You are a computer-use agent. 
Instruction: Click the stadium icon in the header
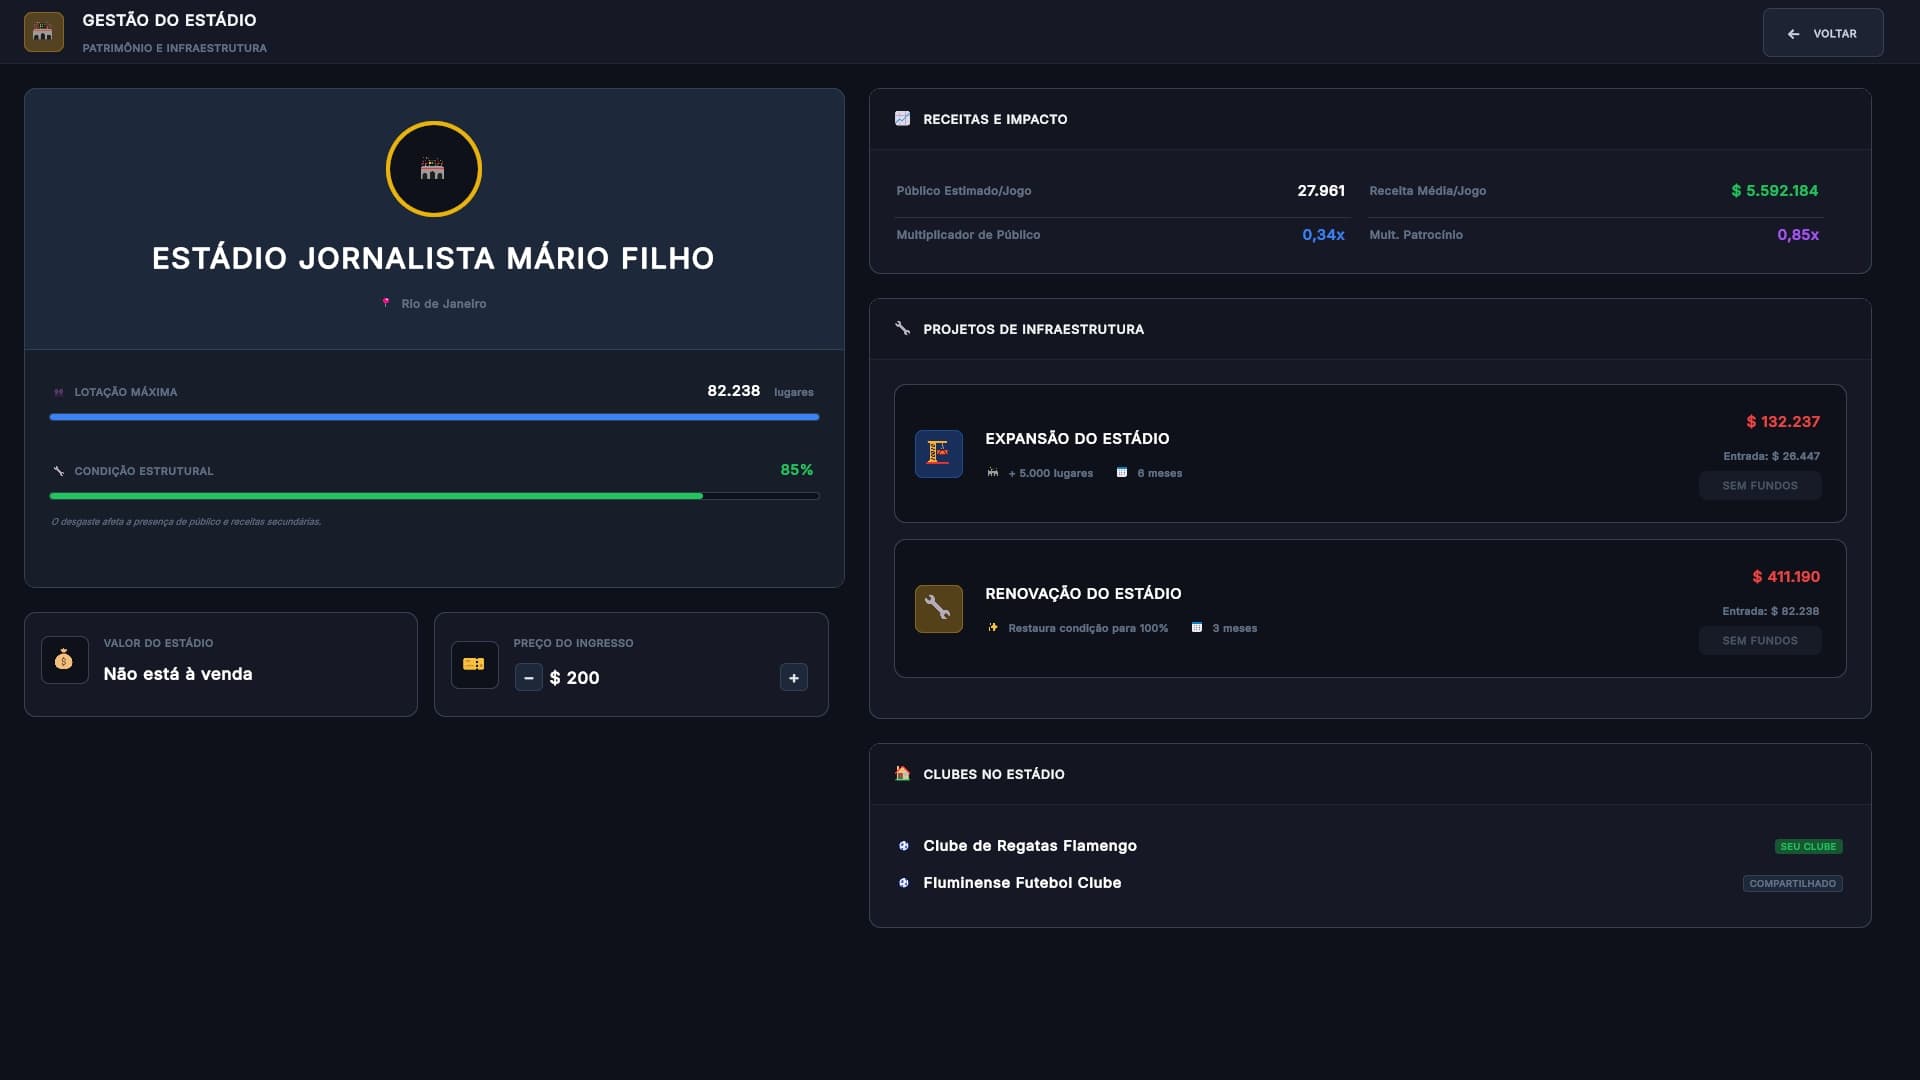(x=43, y=32)
